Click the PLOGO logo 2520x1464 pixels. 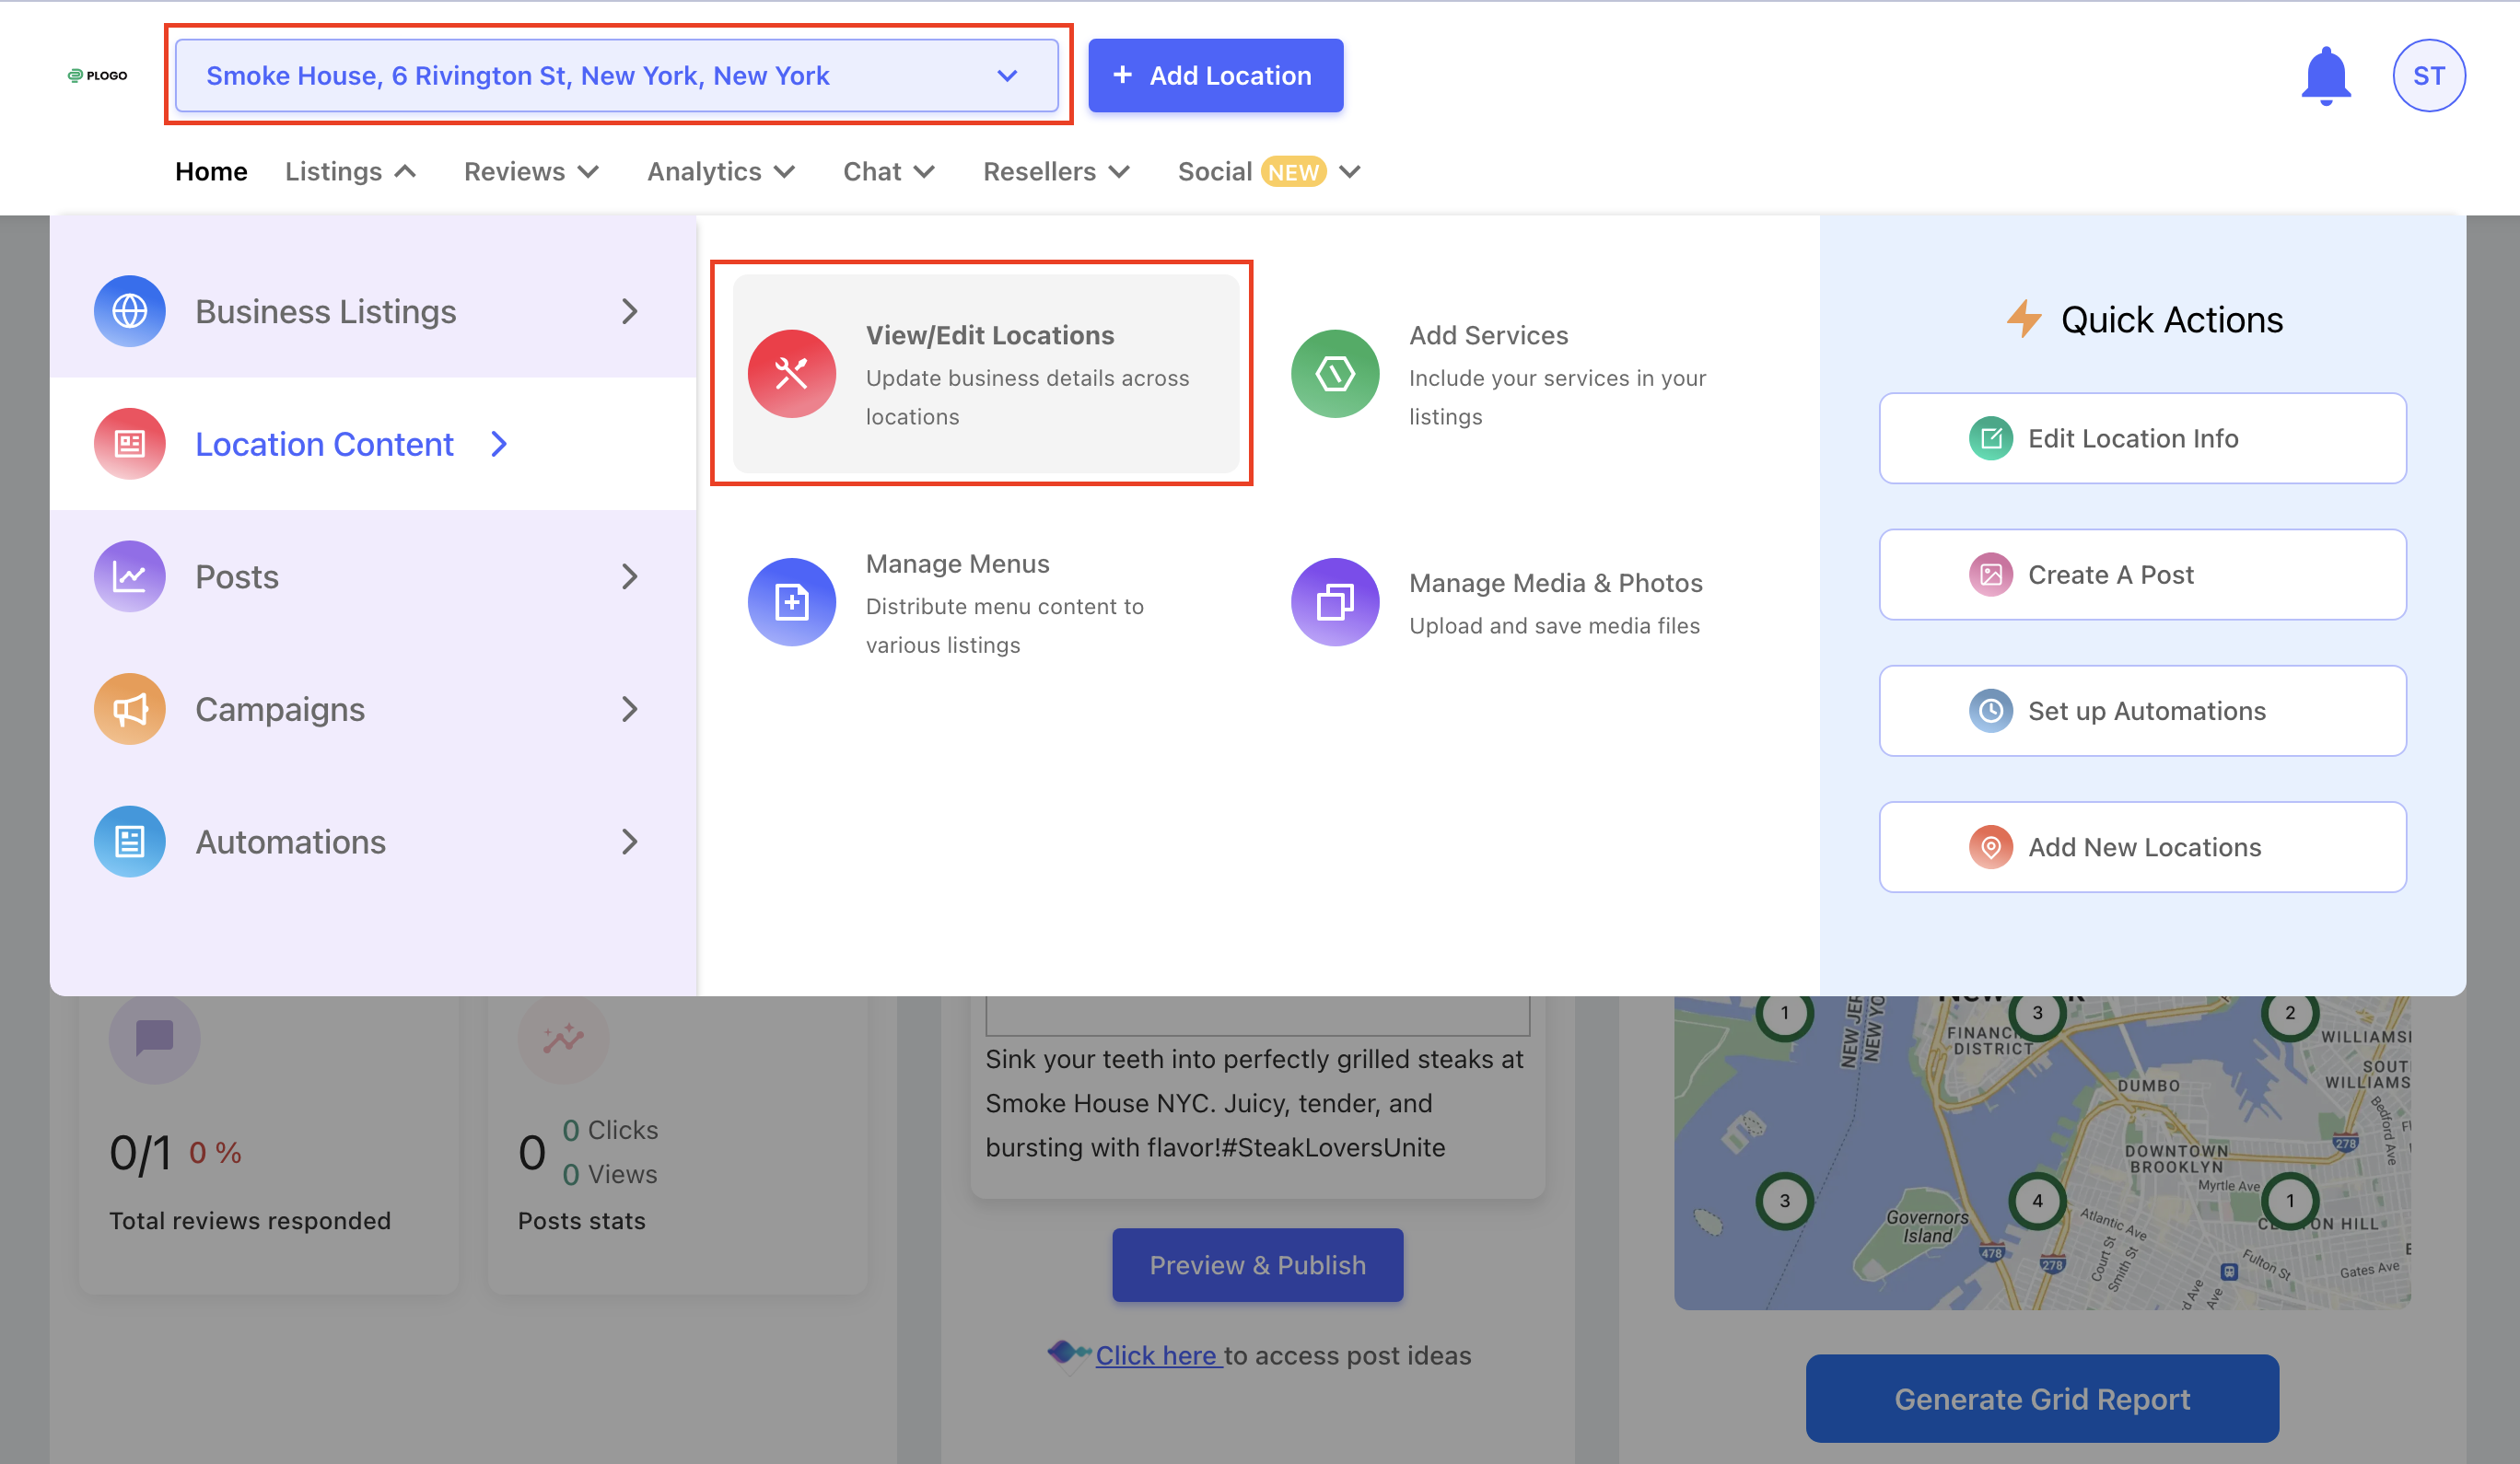click(97, 75)
